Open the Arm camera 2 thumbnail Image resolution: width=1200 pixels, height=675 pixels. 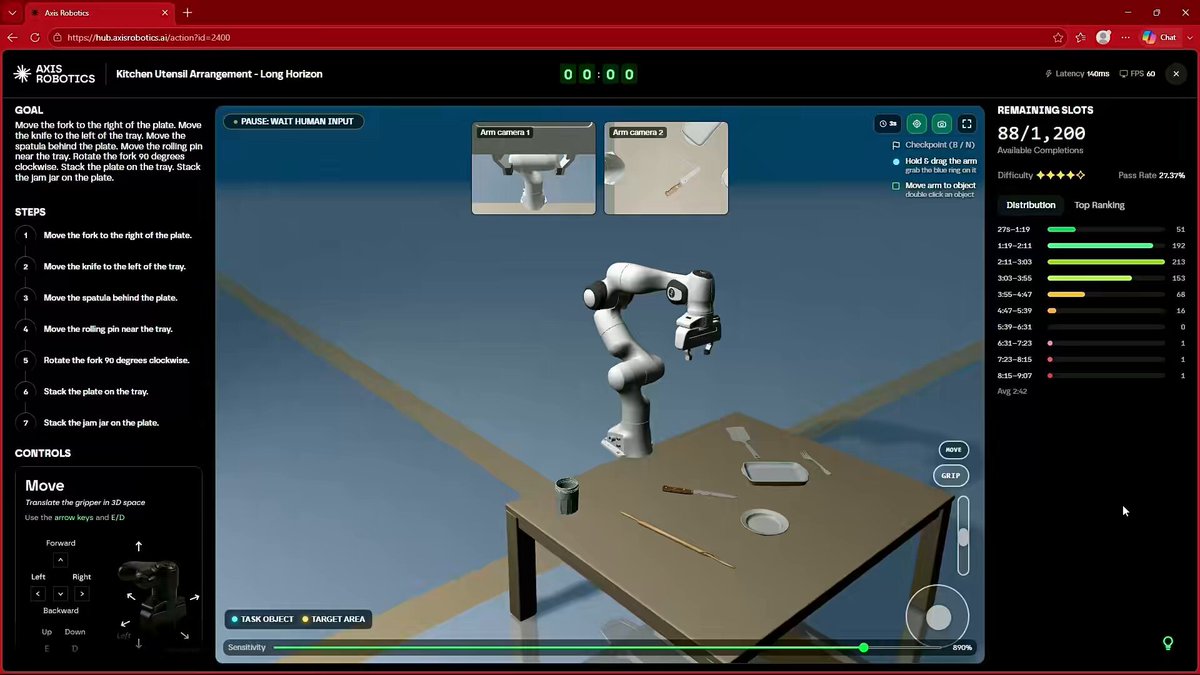666,168
